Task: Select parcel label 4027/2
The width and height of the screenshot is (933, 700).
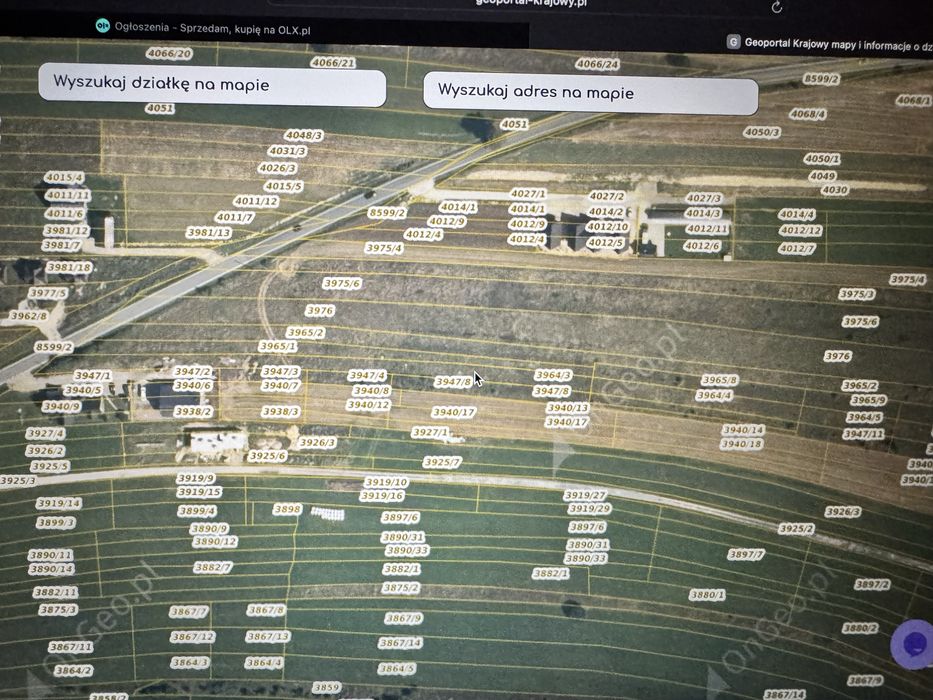Action: point(607,196)
